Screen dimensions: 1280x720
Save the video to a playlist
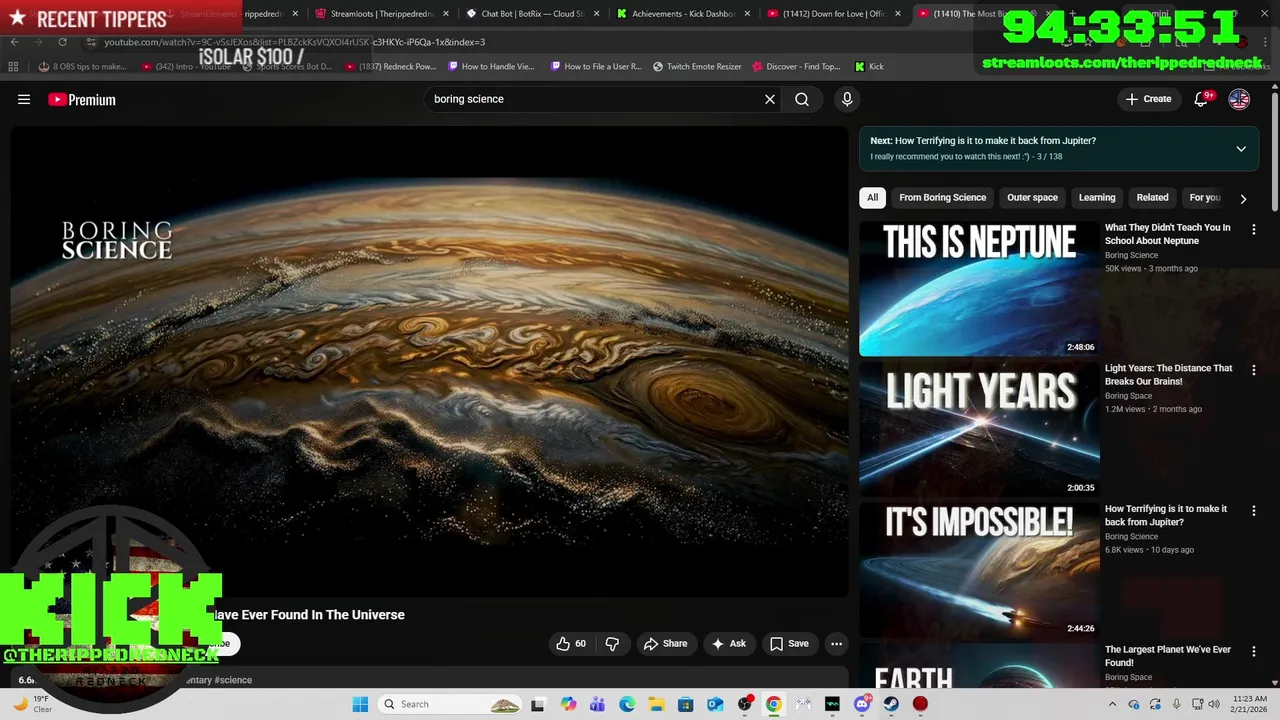(789, 644)
